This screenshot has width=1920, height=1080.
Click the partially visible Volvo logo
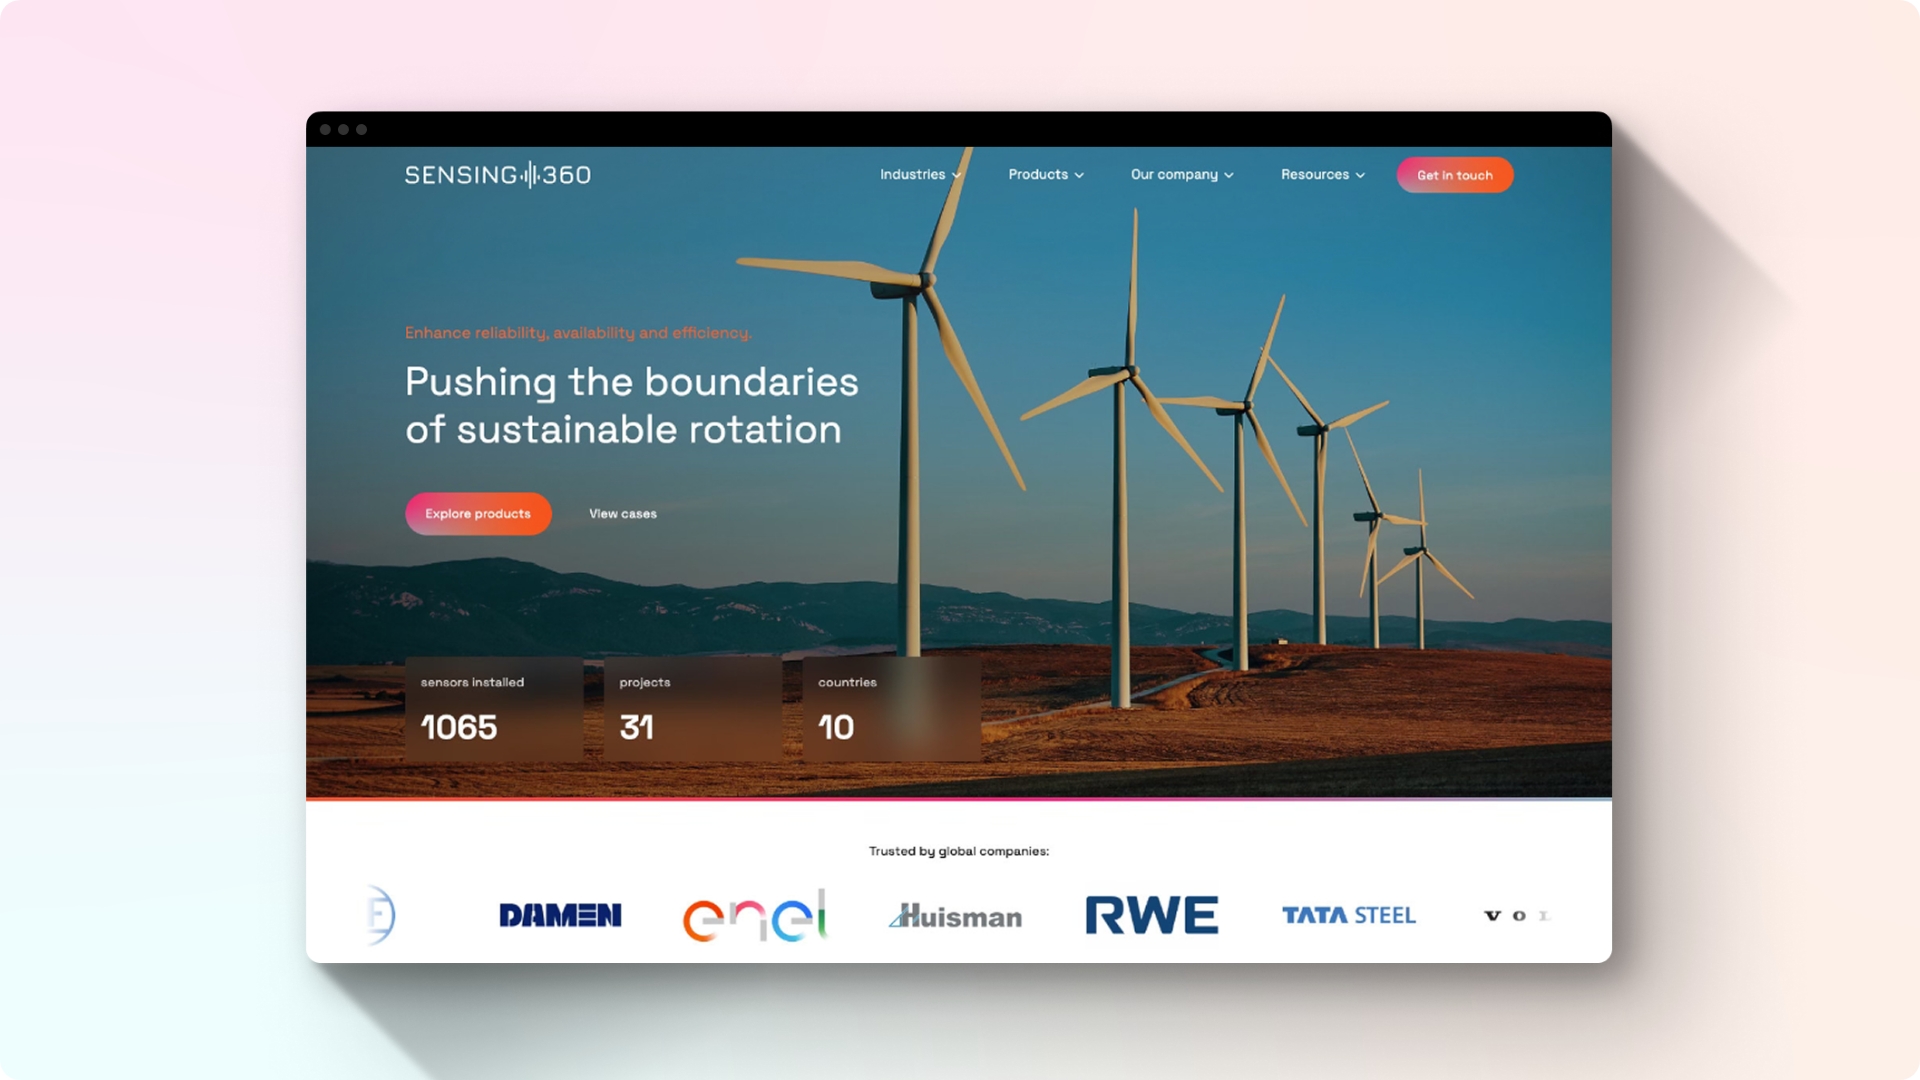[1515, 915]
